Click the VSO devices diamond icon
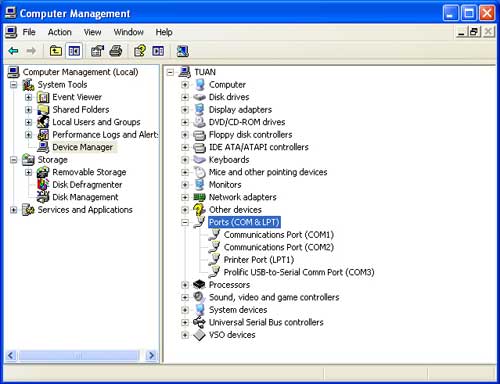 [199, 335]
